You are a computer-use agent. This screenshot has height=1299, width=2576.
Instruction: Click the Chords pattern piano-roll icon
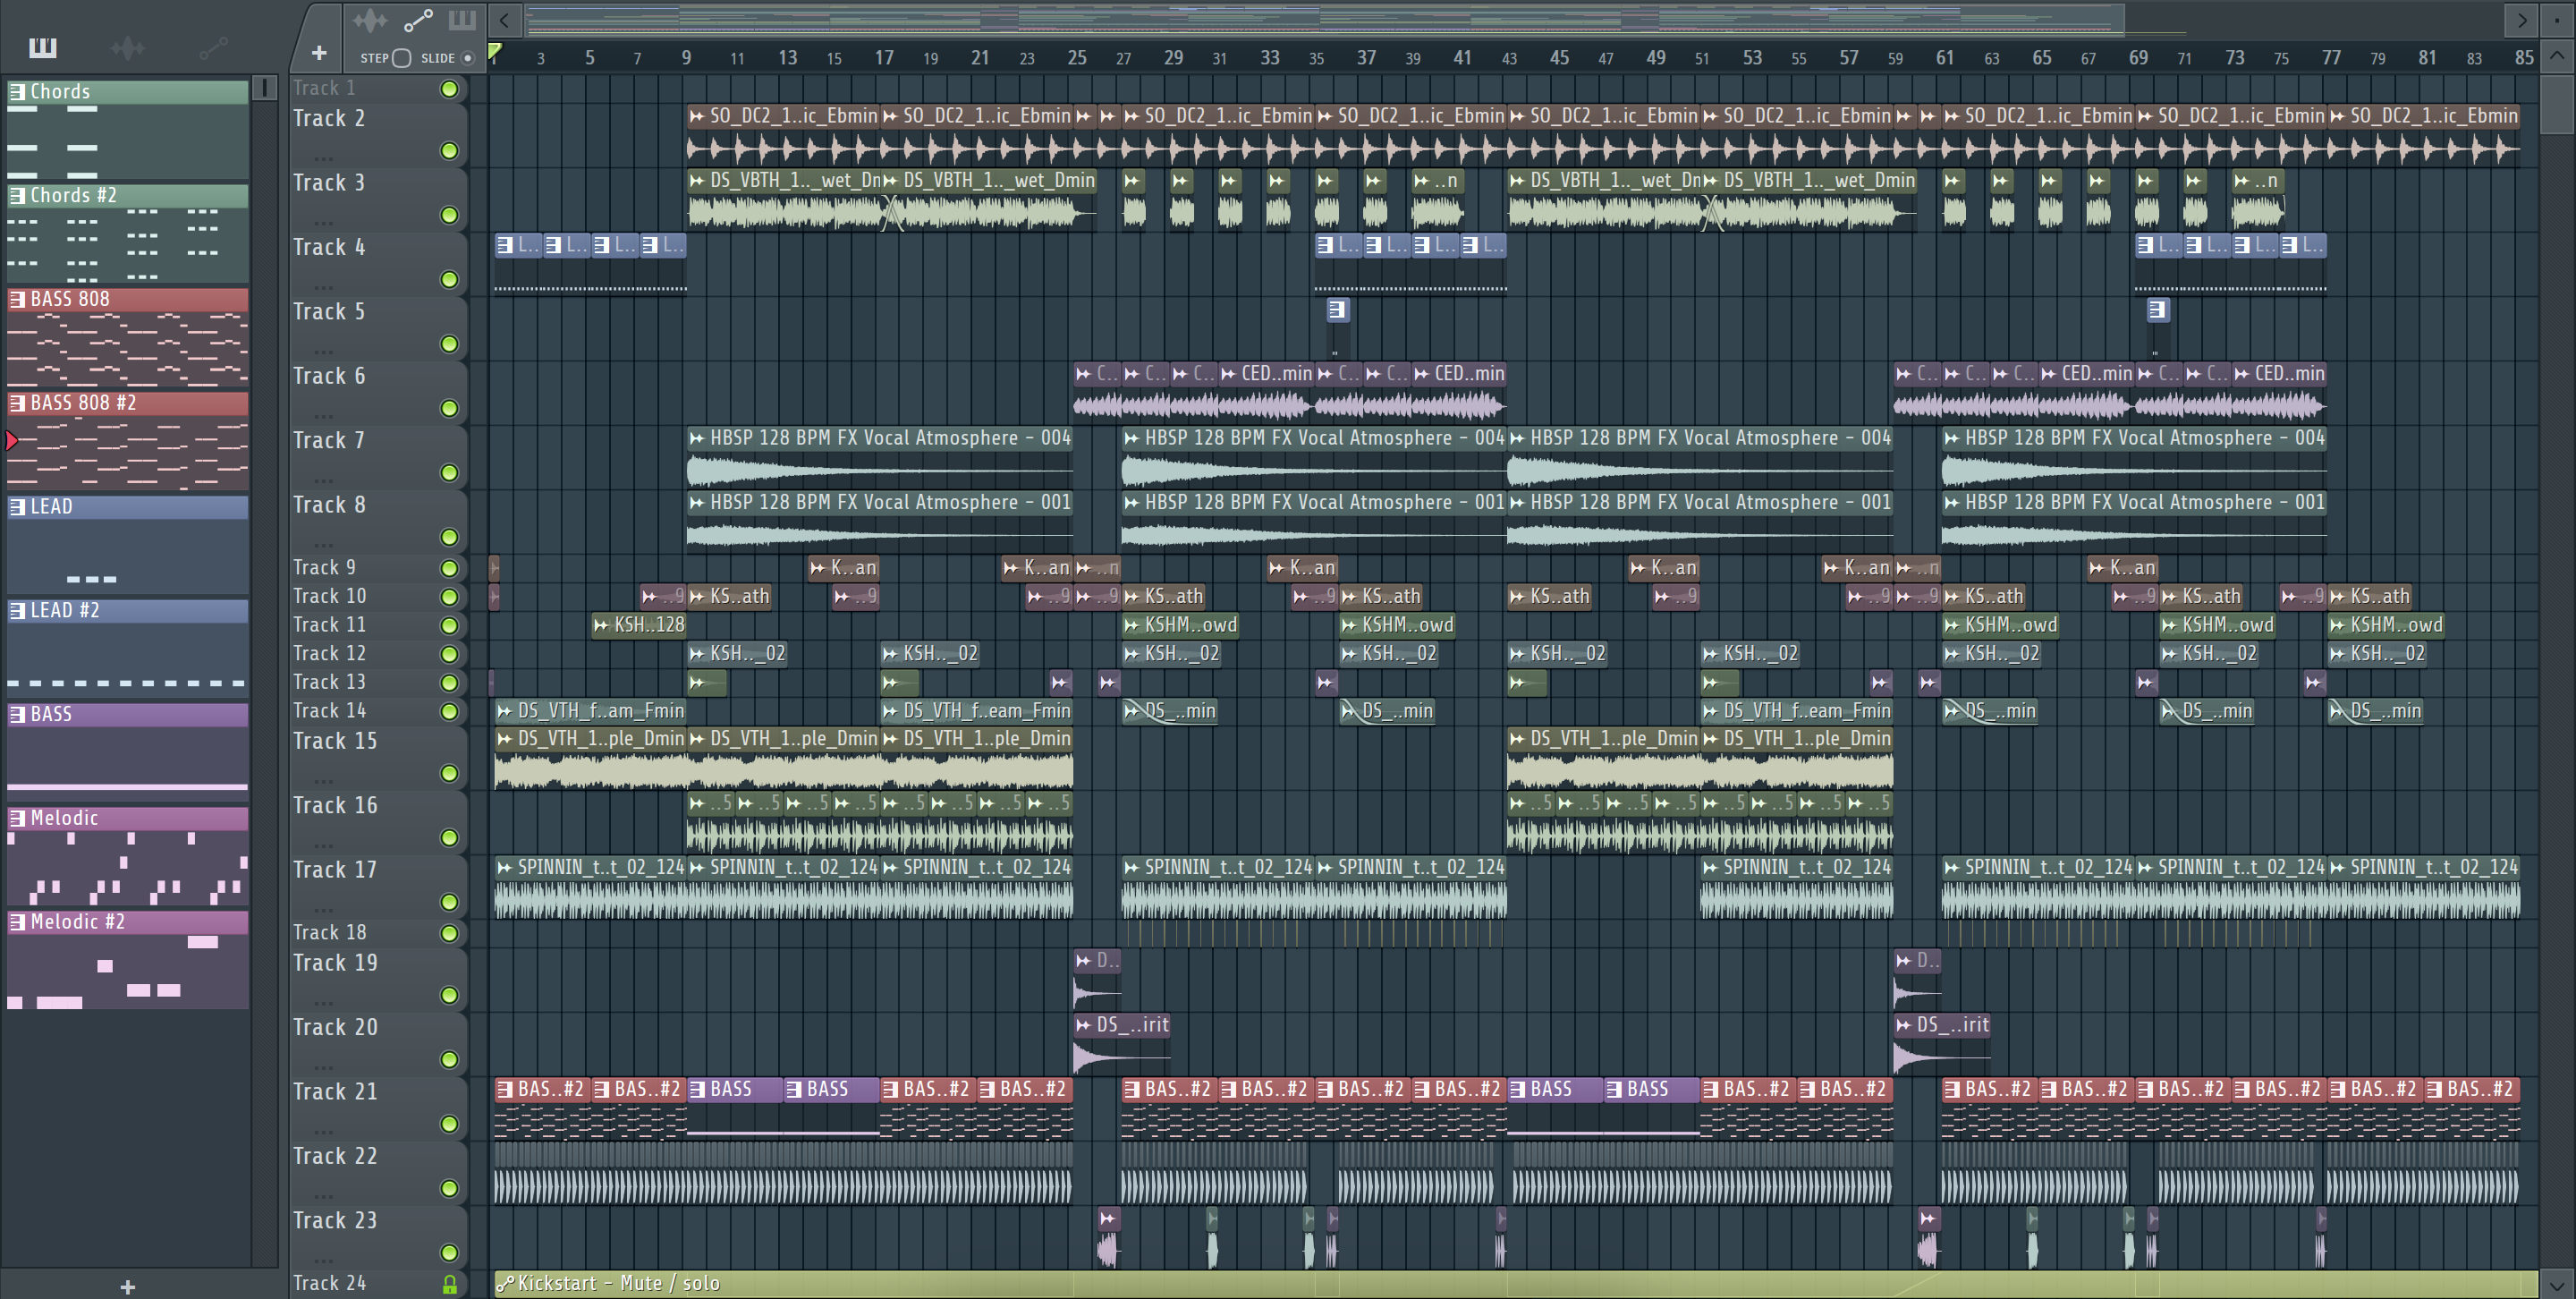point(17,92)
